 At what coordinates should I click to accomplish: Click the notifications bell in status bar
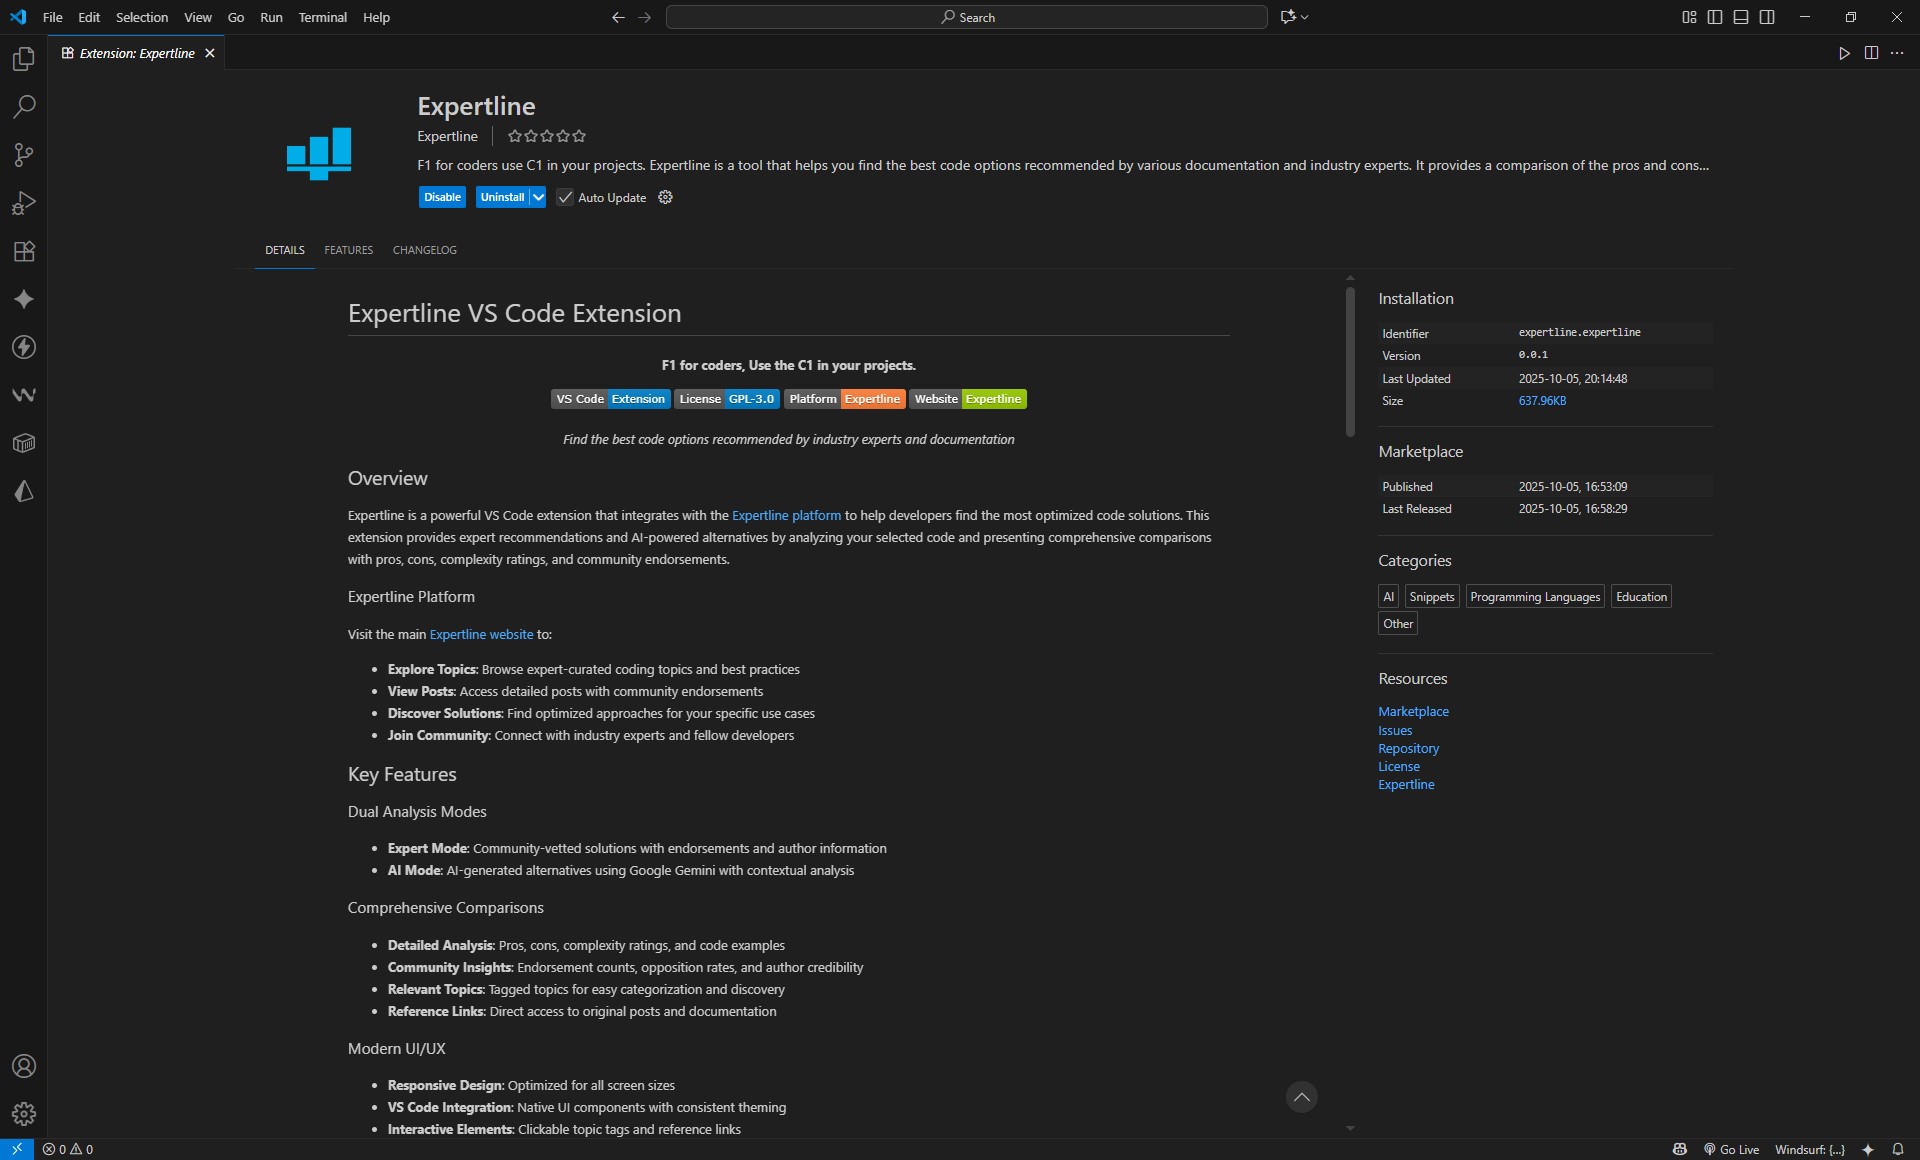coord(1897,1149)
